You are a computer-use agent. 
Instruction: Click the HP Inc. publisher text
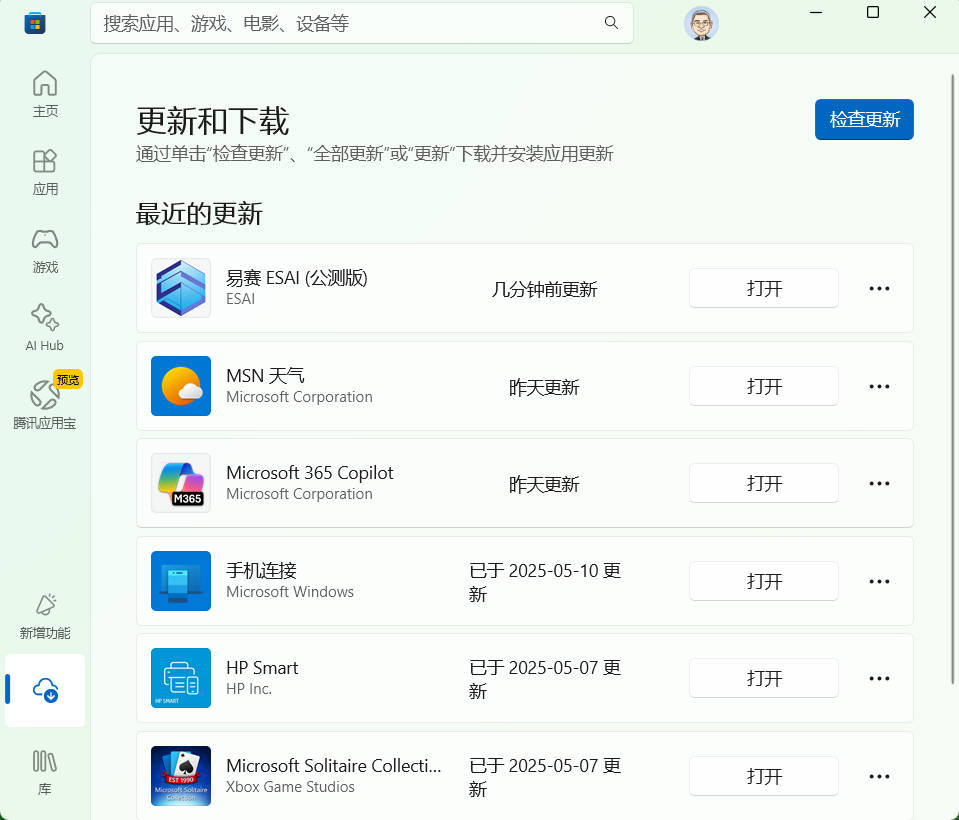[x=249, y=689]
